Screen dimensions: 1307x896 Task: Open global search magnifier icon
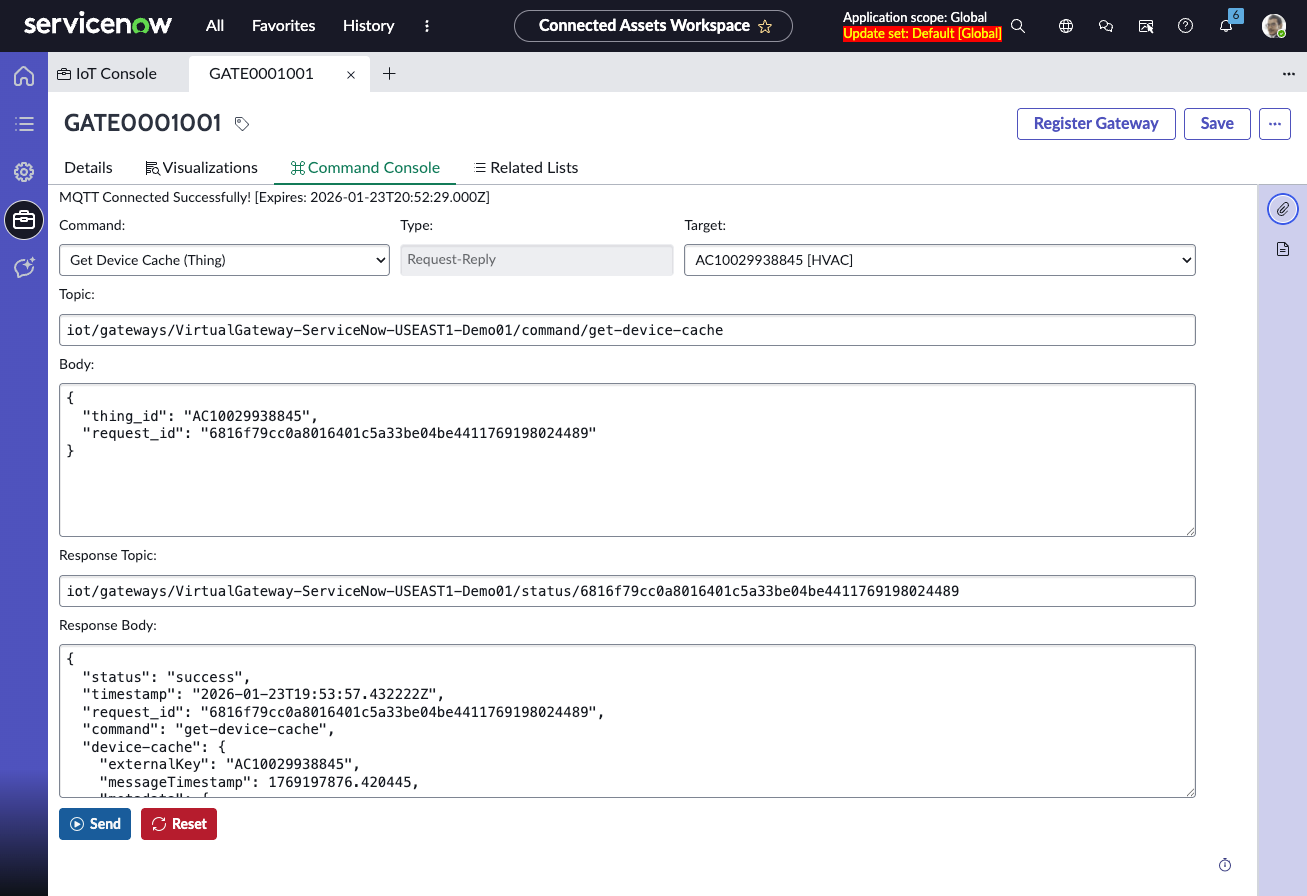1018,26
